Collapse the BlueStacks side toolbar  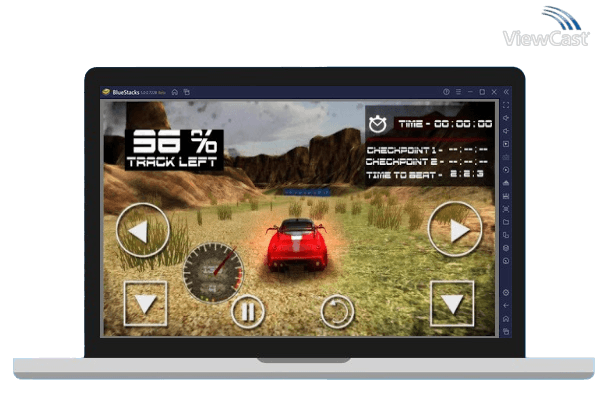click(506, 92)
